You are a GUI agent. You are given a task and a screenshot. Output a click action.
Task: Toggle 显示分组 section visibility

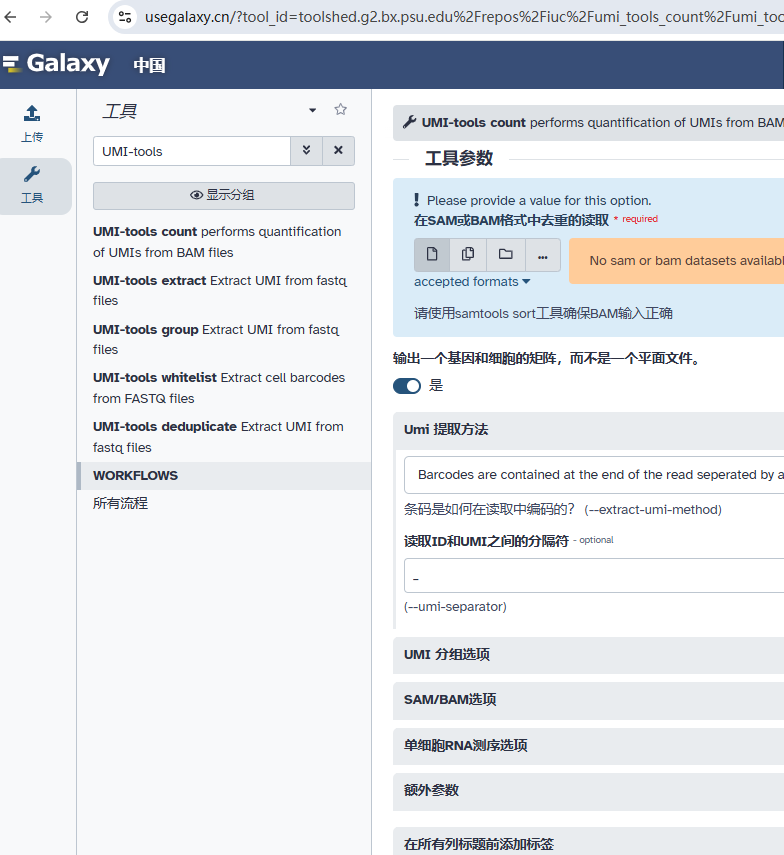pos(224,195)
